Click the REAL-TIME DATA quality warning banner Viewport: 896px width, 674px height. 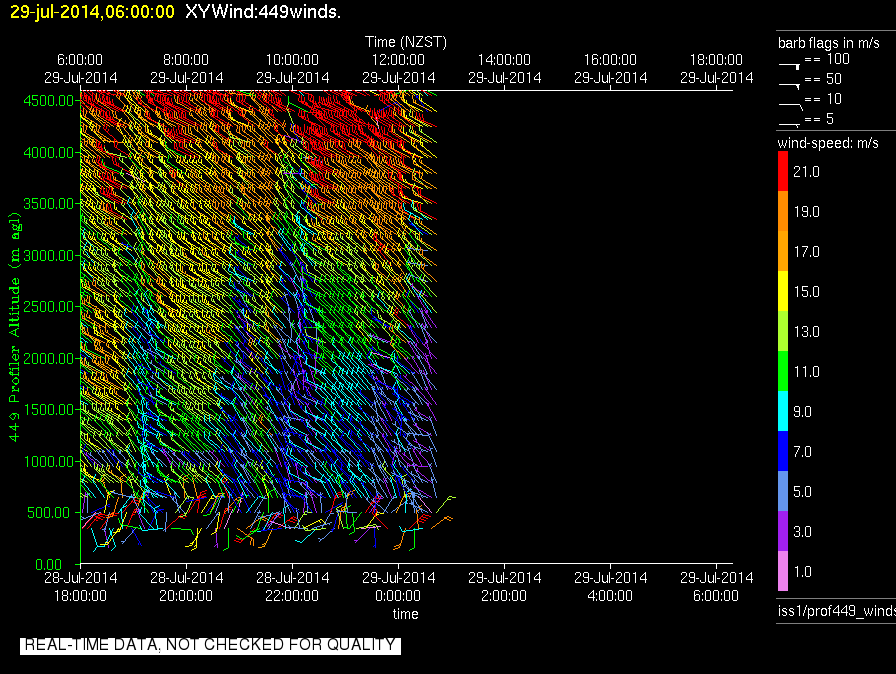(x=210, y=645)
